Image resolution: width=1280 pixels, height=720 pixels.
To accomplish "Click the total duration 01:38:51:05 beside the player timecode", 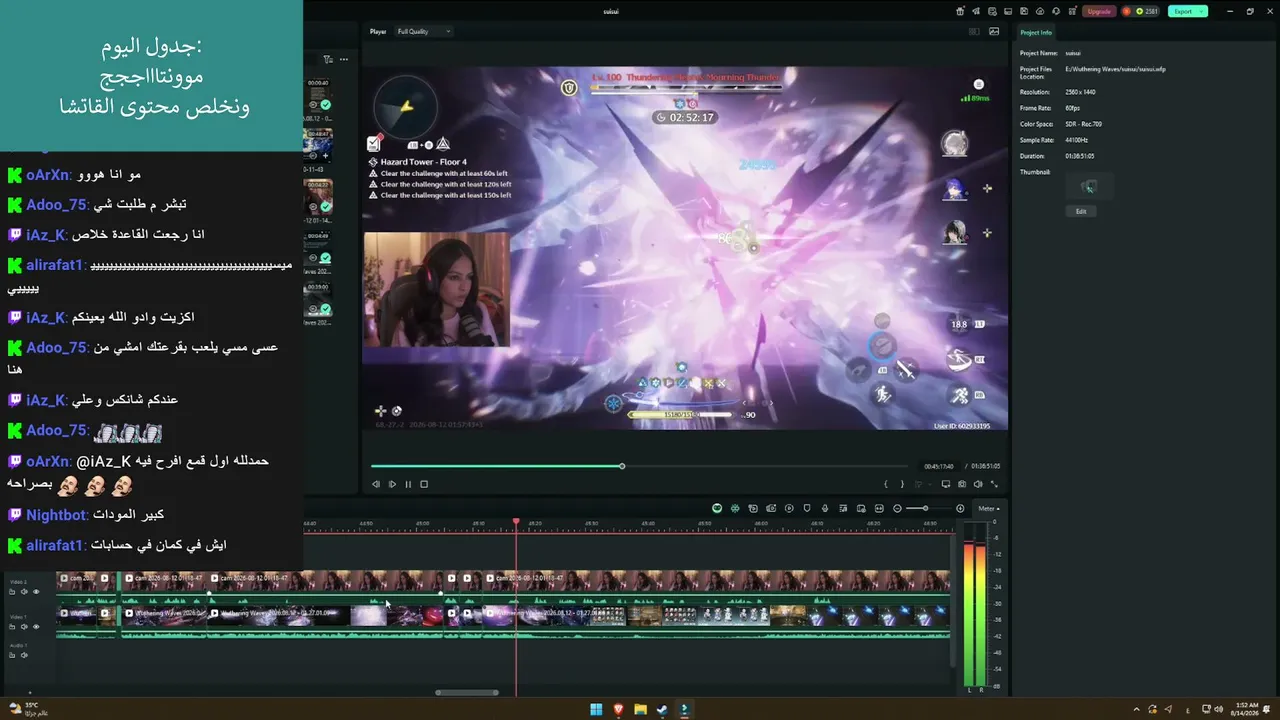I will click(x=986, y=466).
